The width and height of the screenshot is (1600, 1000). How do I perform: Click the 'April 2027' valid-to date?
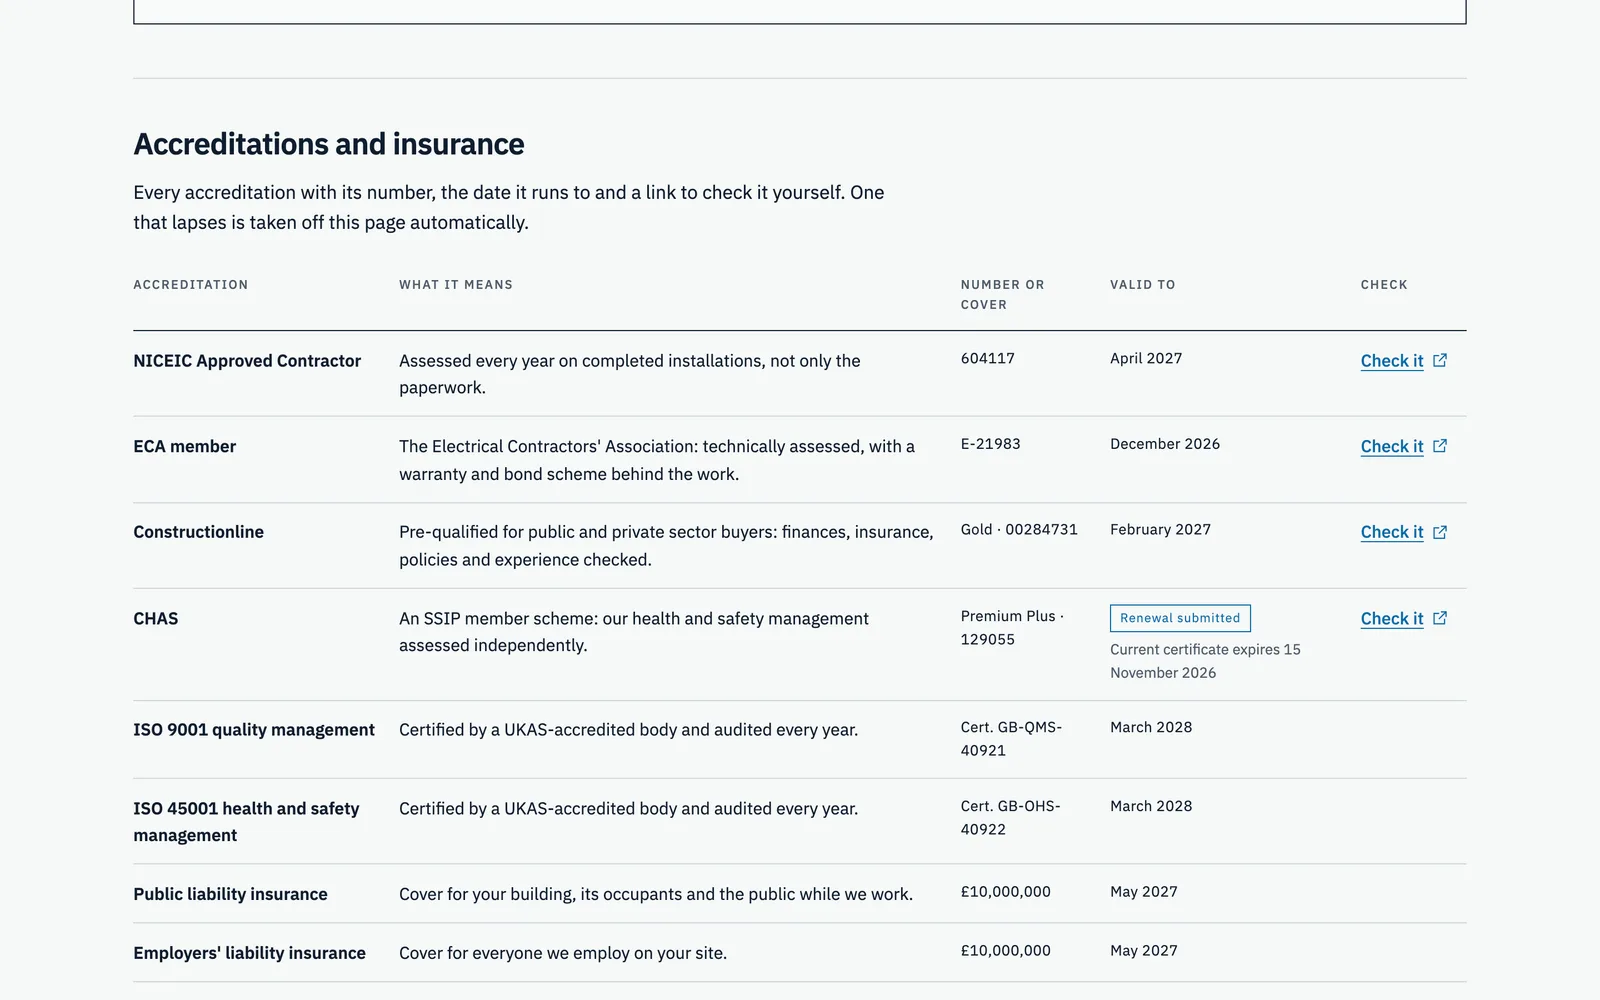[1146, 358]
